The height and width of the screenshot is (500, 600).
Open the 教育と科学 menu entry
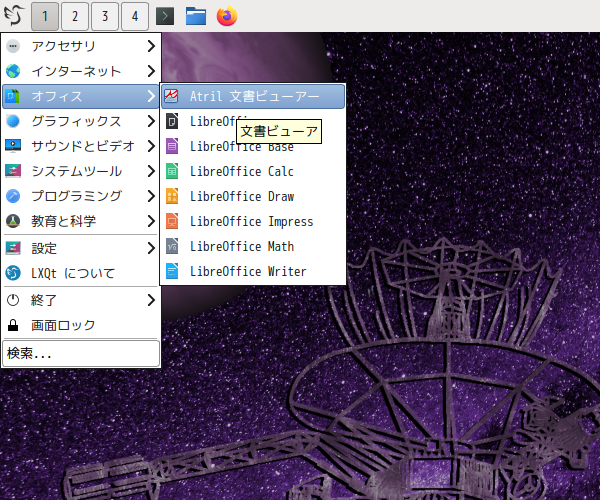[81, 221]
